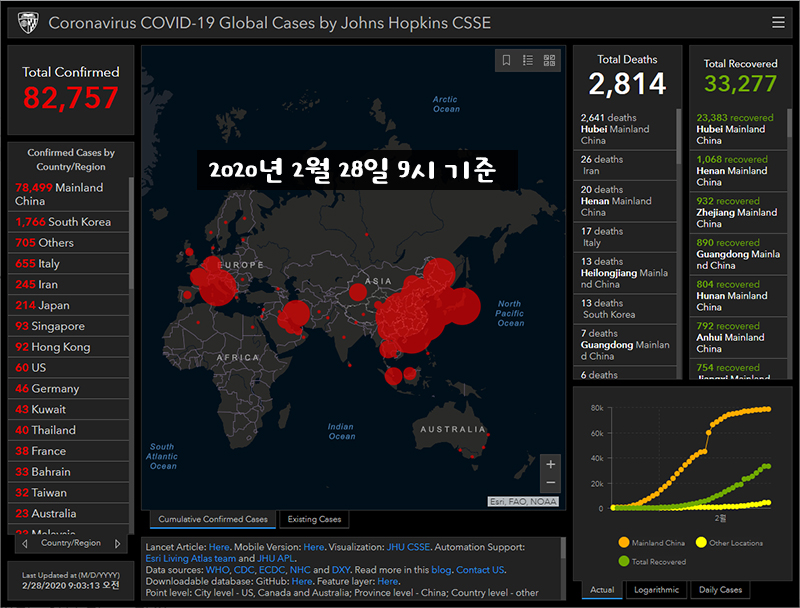This screenshot has width=800, height=608.
Task: Open the Feature layer Here link
Action: pyautogui.click(x=388, y=581)
